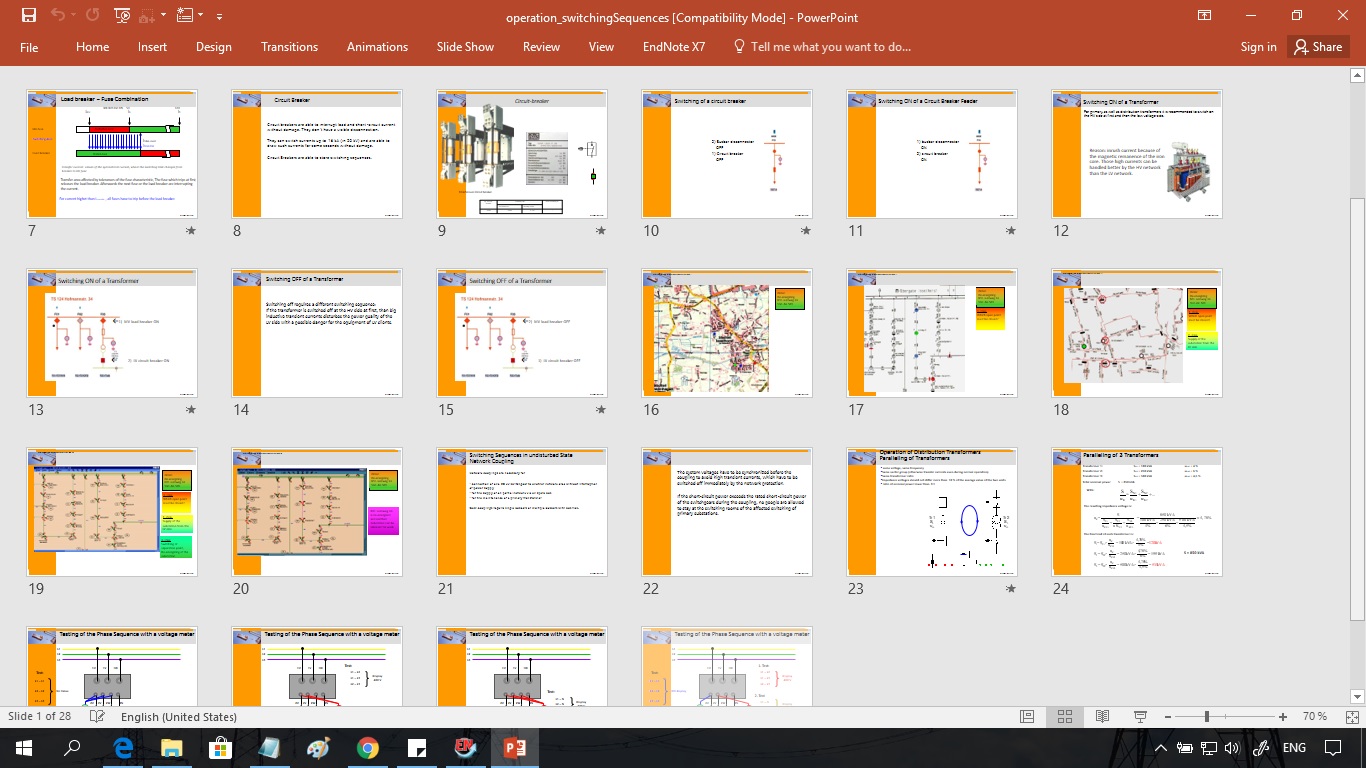Open the Customize Quick Access Toolbar menu
This screenshot has width=1366, height=768.
[219, 16]
